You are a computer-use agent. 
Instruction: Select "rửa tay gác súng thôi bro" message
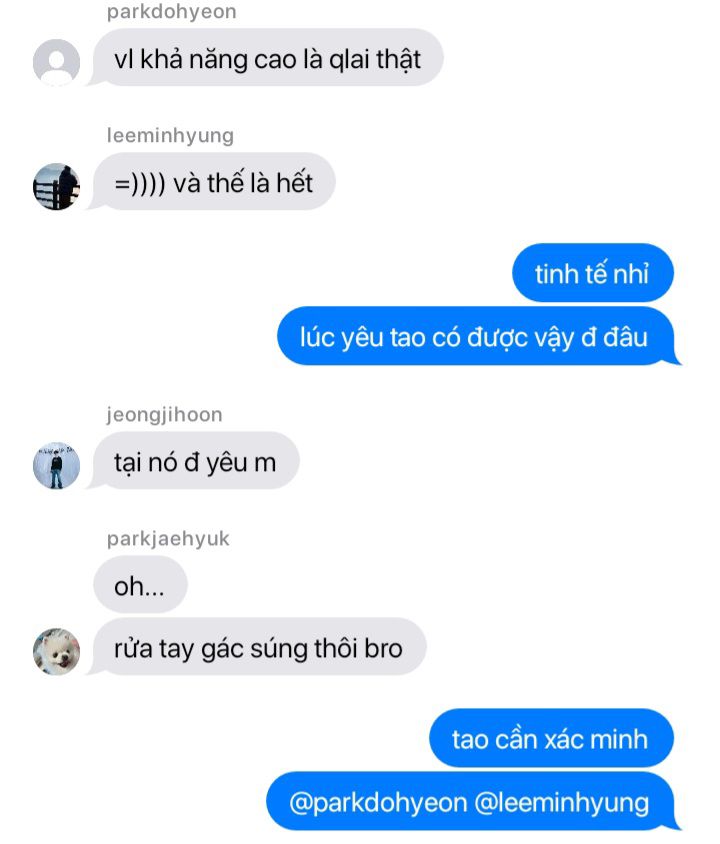click(x=259, y=646)
